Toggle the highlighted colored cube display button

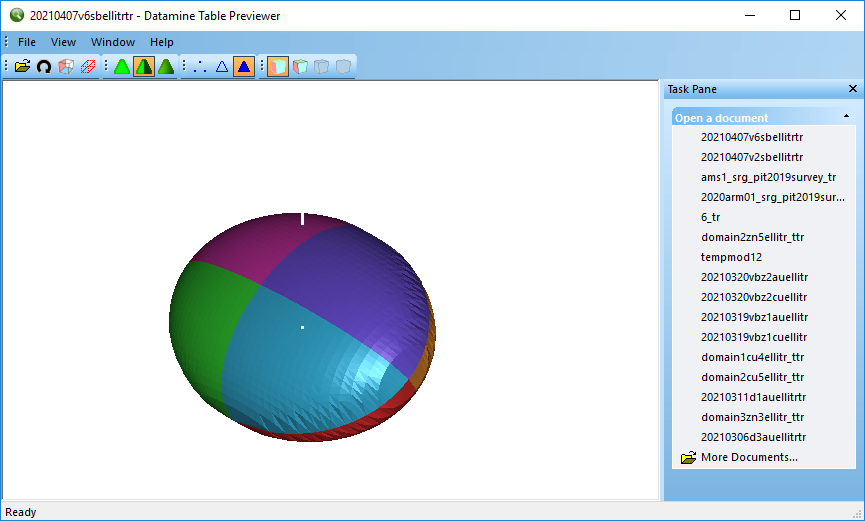tap(278, 67)
